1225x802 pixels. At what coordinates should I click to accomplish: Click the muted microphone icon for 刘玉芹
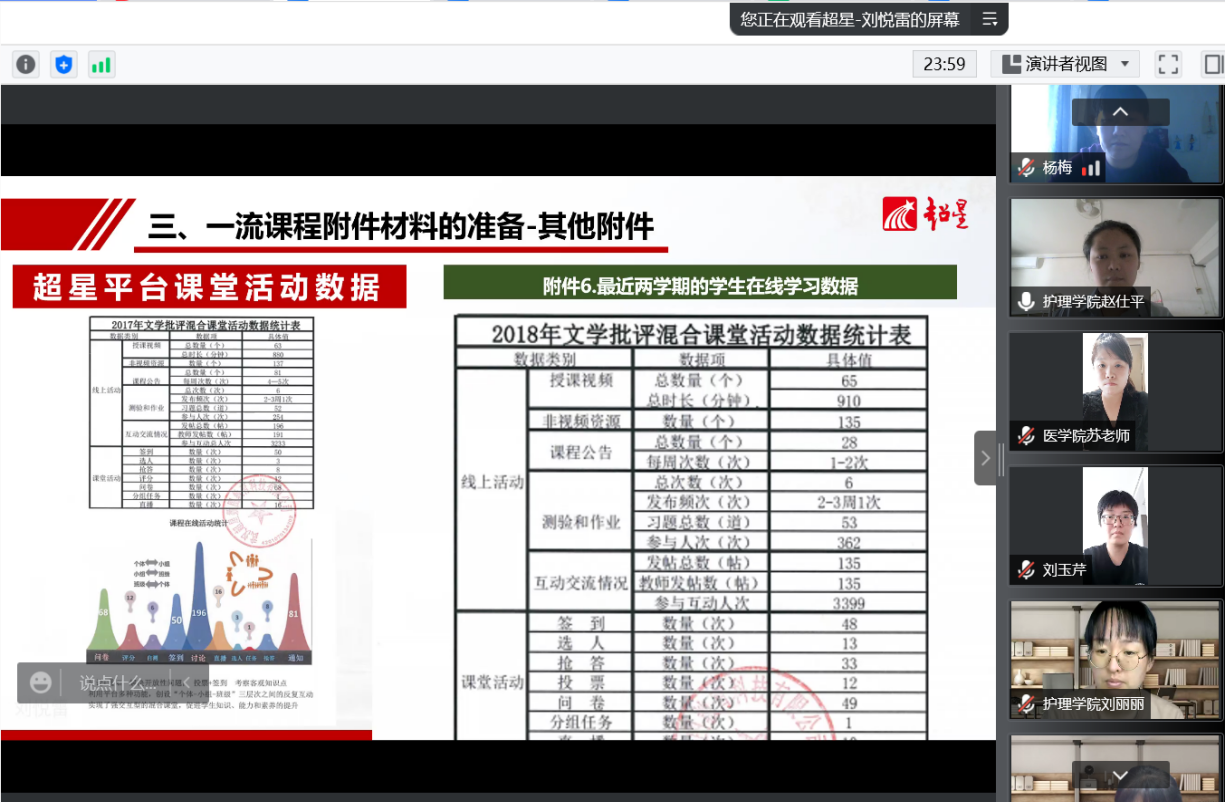pos(1026,569)
